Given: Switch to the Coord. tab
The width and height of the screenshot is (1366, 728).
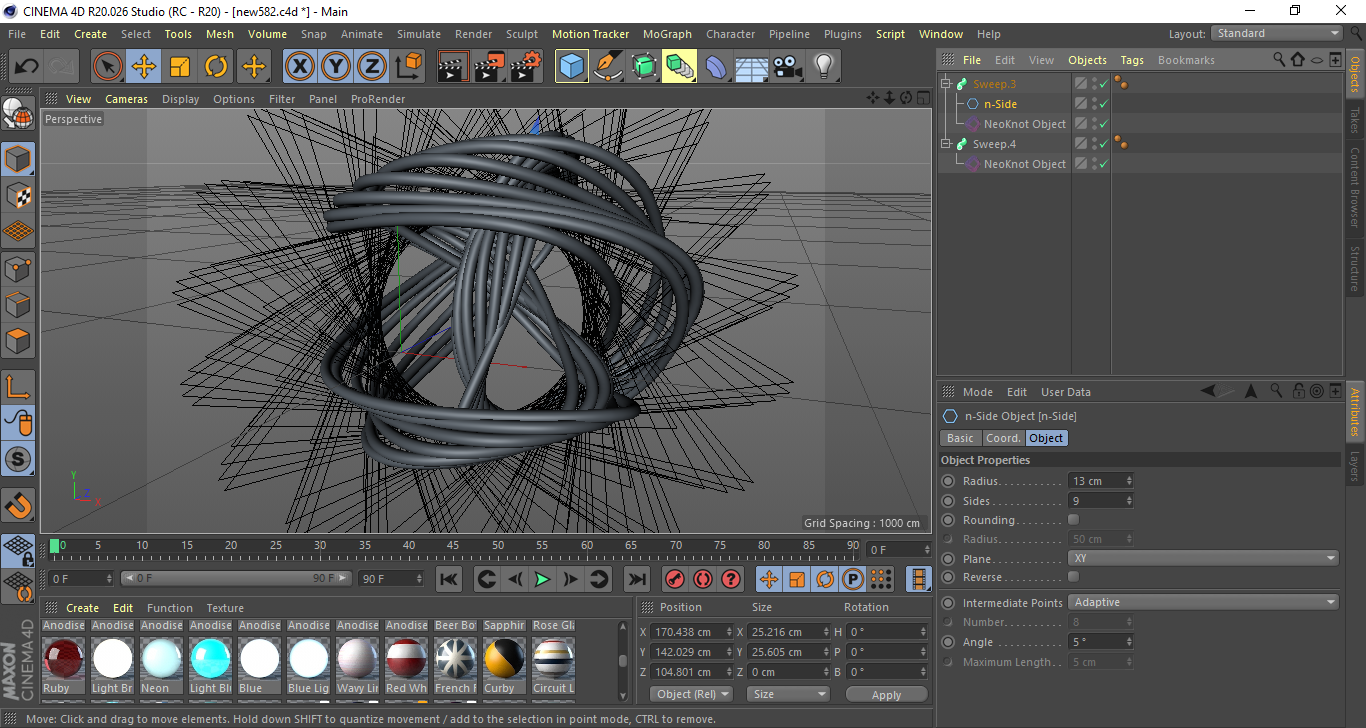Looking at the screenshot, I should point(1003,438).
